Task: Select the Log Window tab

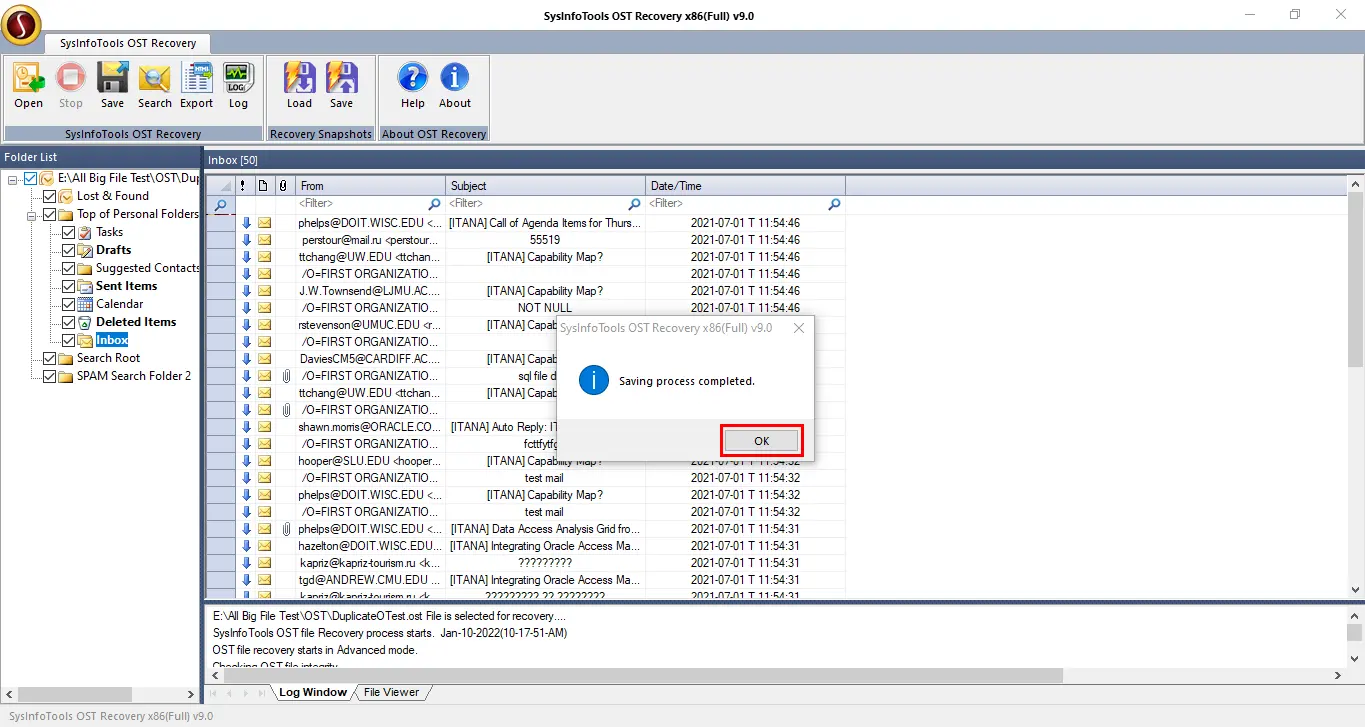Action: tap(312, 692)
